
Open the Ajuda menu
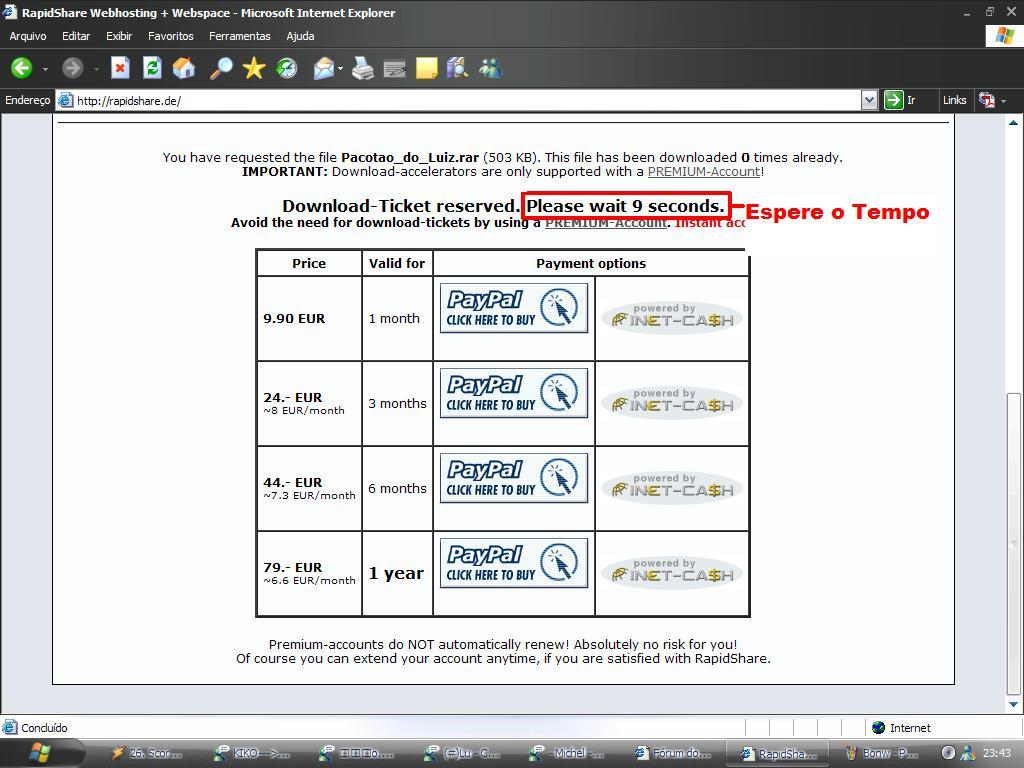pyautogui.click(x=300, y=36)
